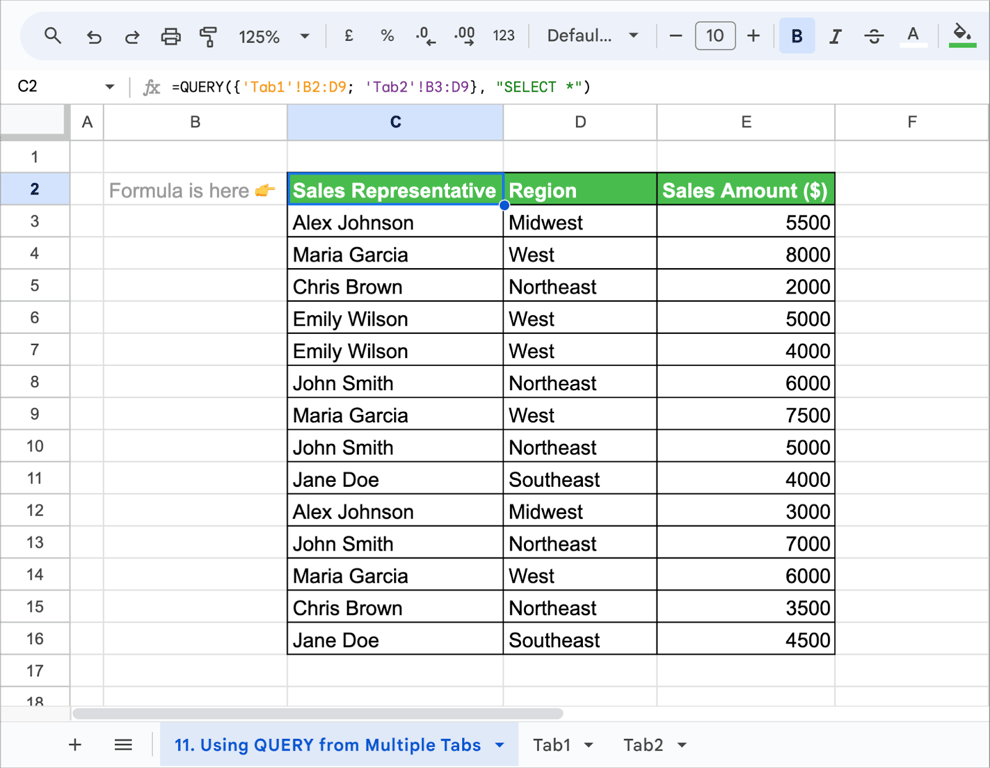Image resolution: width=990 pixels, height=768 pixels.
Task: Select column C header
Action: pos(395,122)
